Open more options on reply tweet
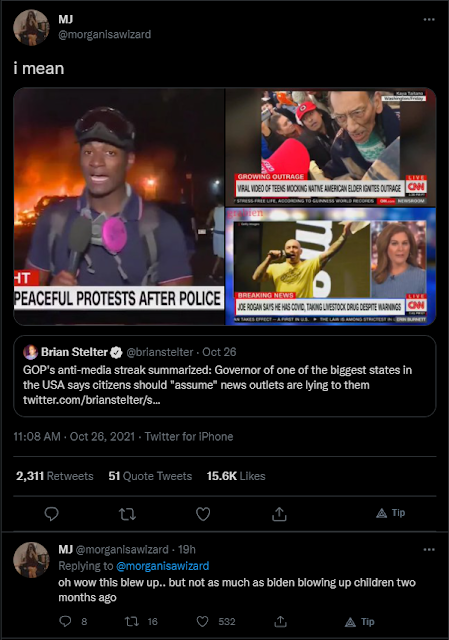This screenshot has height=640, width=449. coord(429,549)
